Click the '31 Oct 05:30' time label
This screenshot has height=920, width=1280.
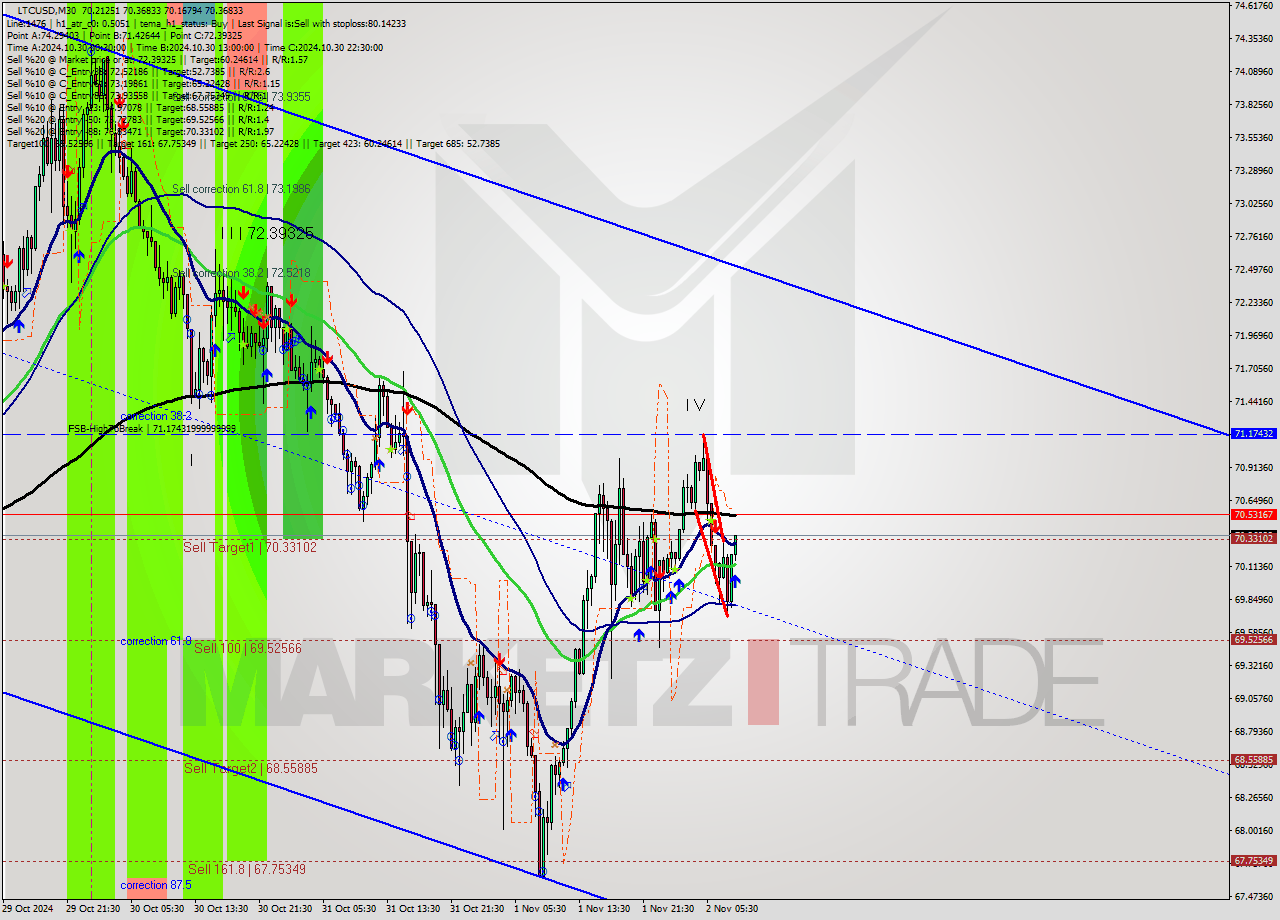[348, 909]
